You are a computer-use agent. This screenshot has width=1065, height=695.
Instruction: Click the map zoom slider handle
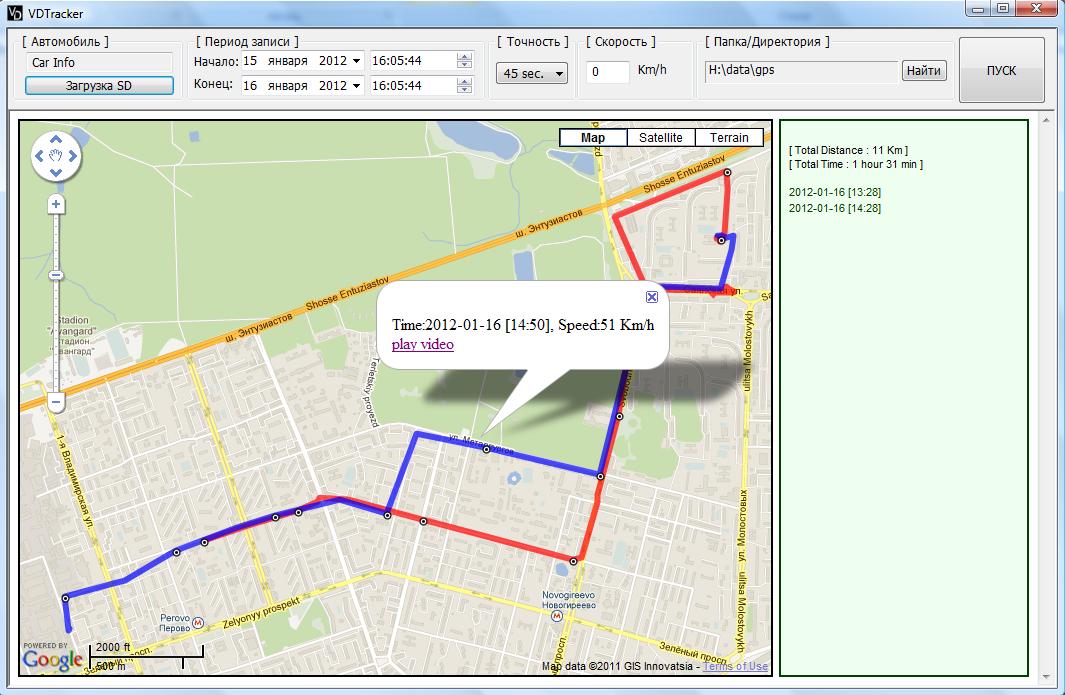(x=56, y=275)
